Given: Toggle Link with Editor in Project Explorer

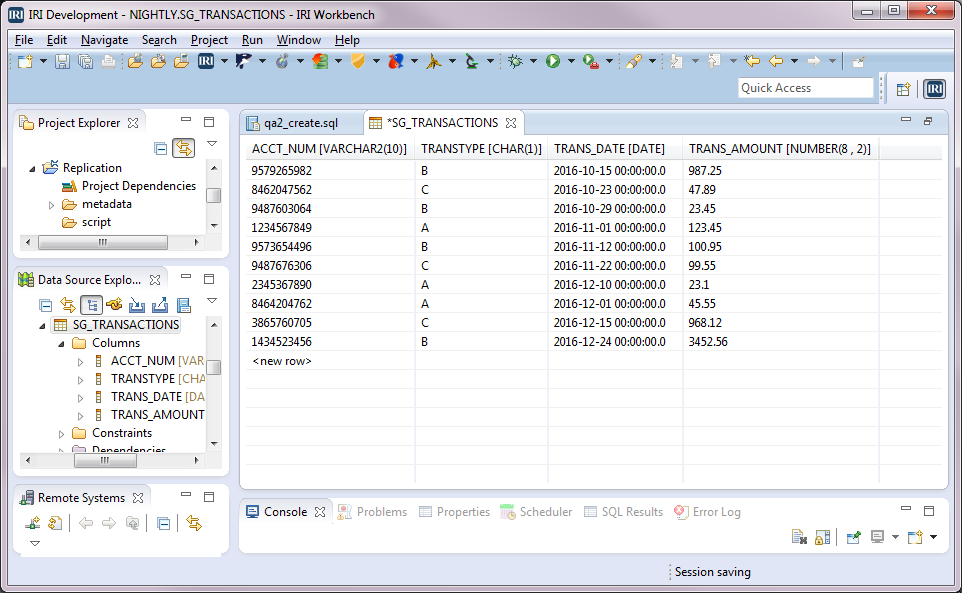Looking at the screenshot, I should point(183,148).
